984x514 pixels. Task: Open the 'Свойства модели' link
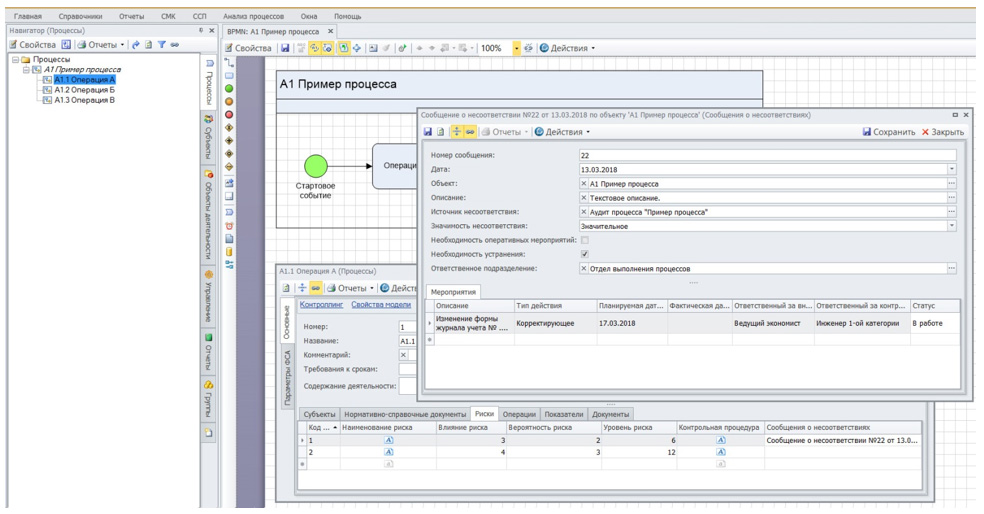380,305
